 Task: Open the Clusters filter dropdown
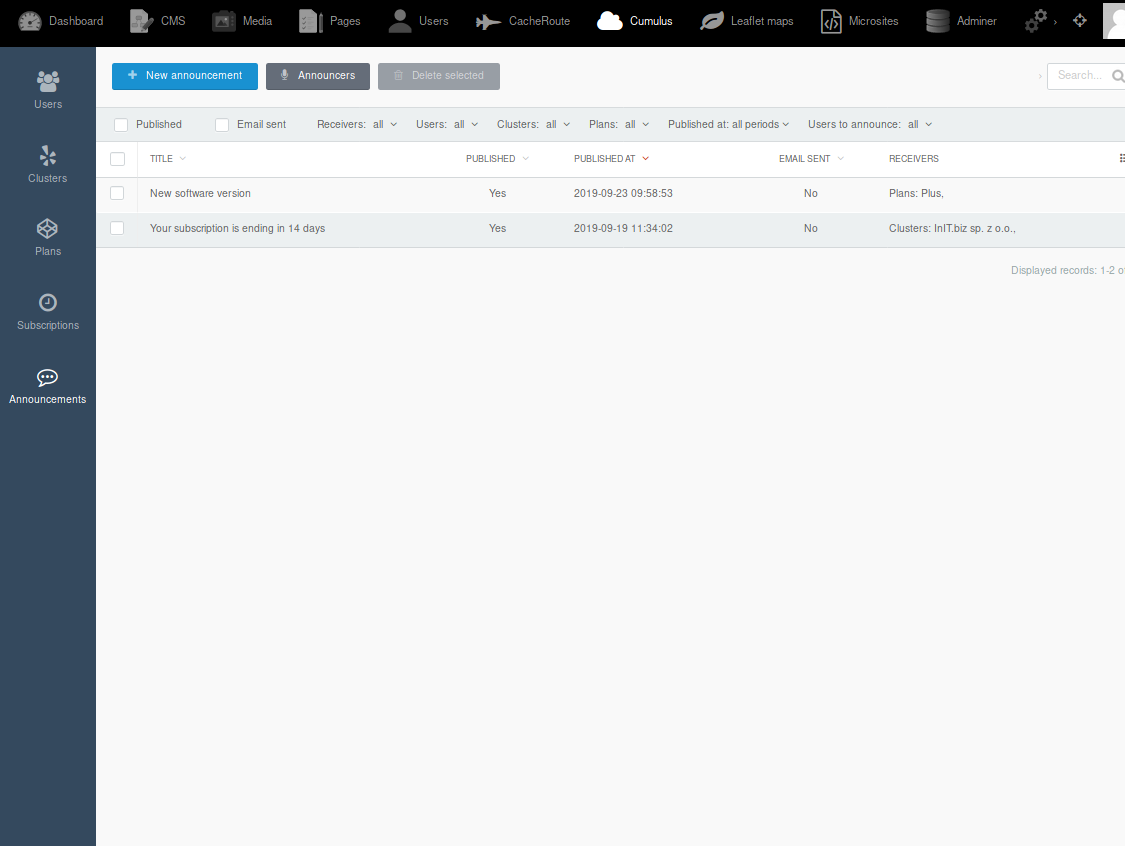[533, 124]
